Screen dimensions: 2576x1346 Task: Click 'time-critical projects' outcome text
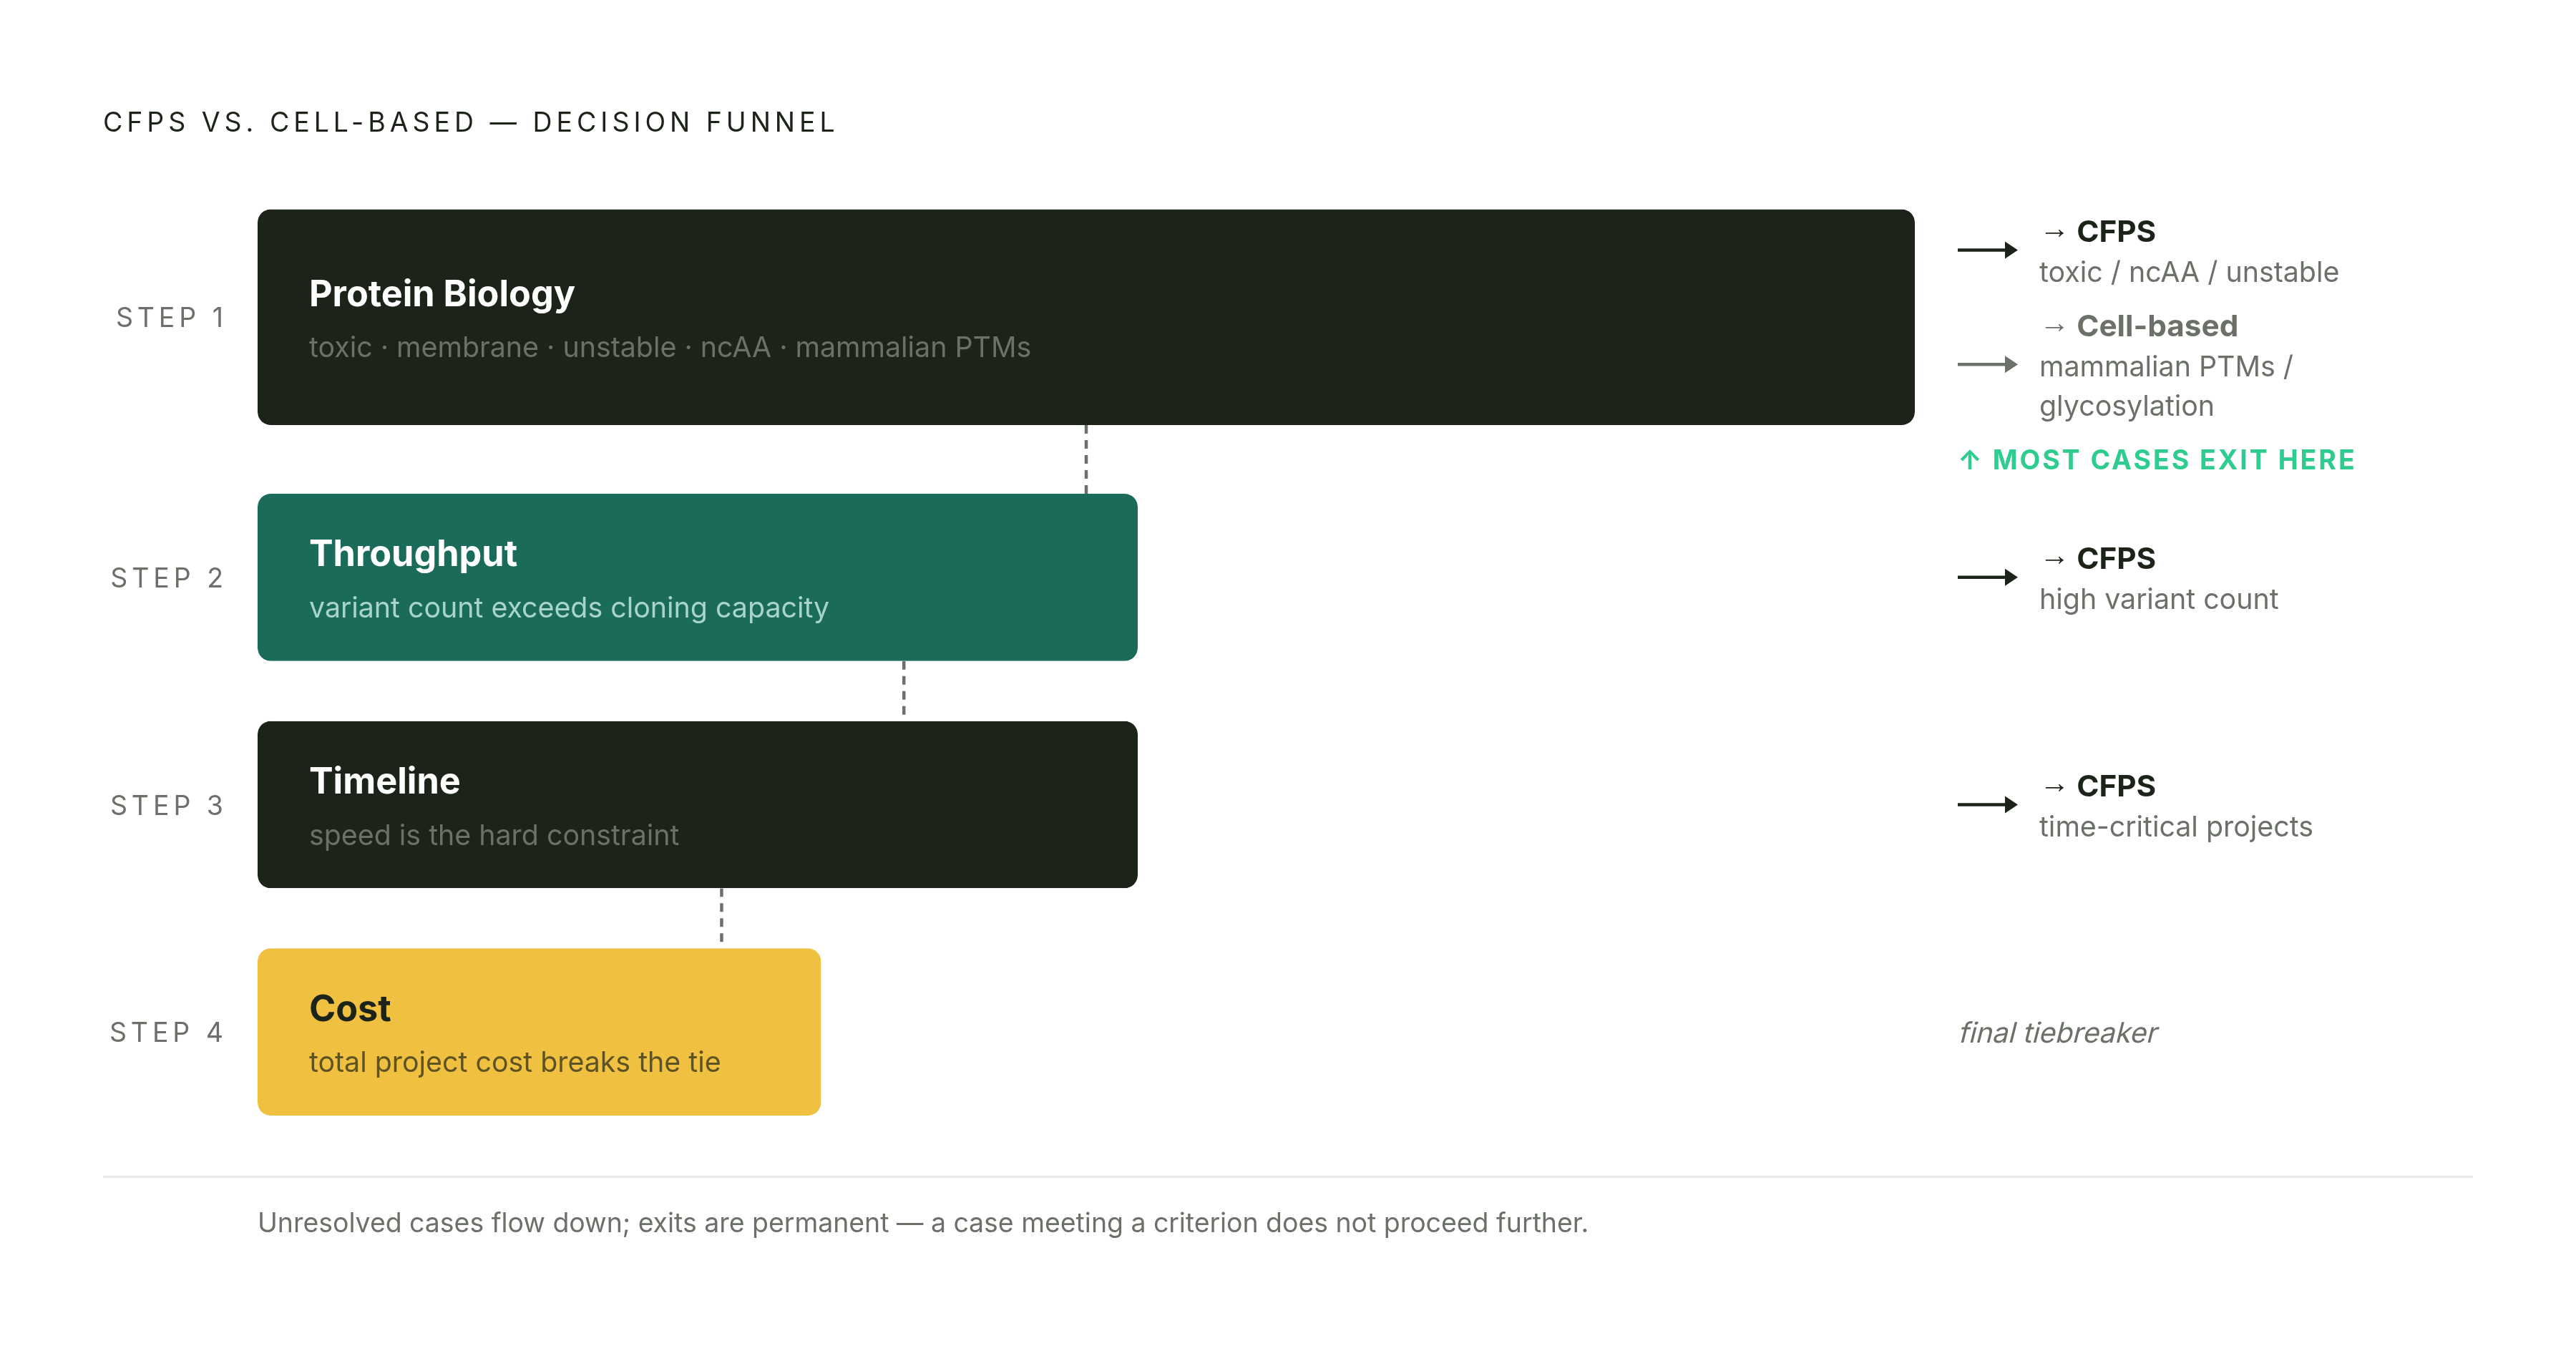(x=2175, y=827)
